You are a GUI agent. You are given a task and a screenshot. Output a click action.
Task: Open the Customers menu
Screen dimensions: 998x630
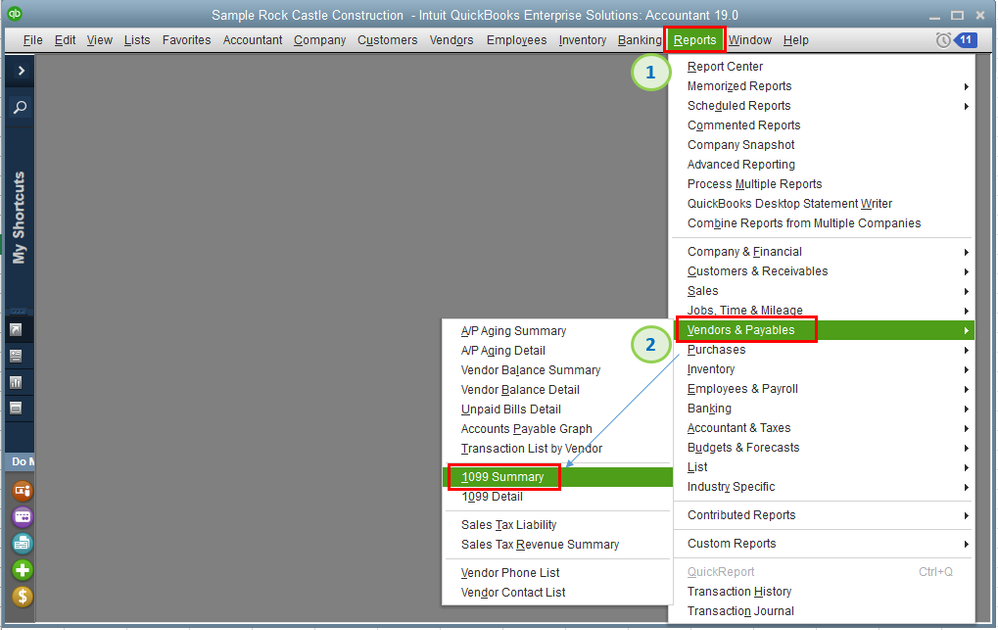(x=387, y=40)
